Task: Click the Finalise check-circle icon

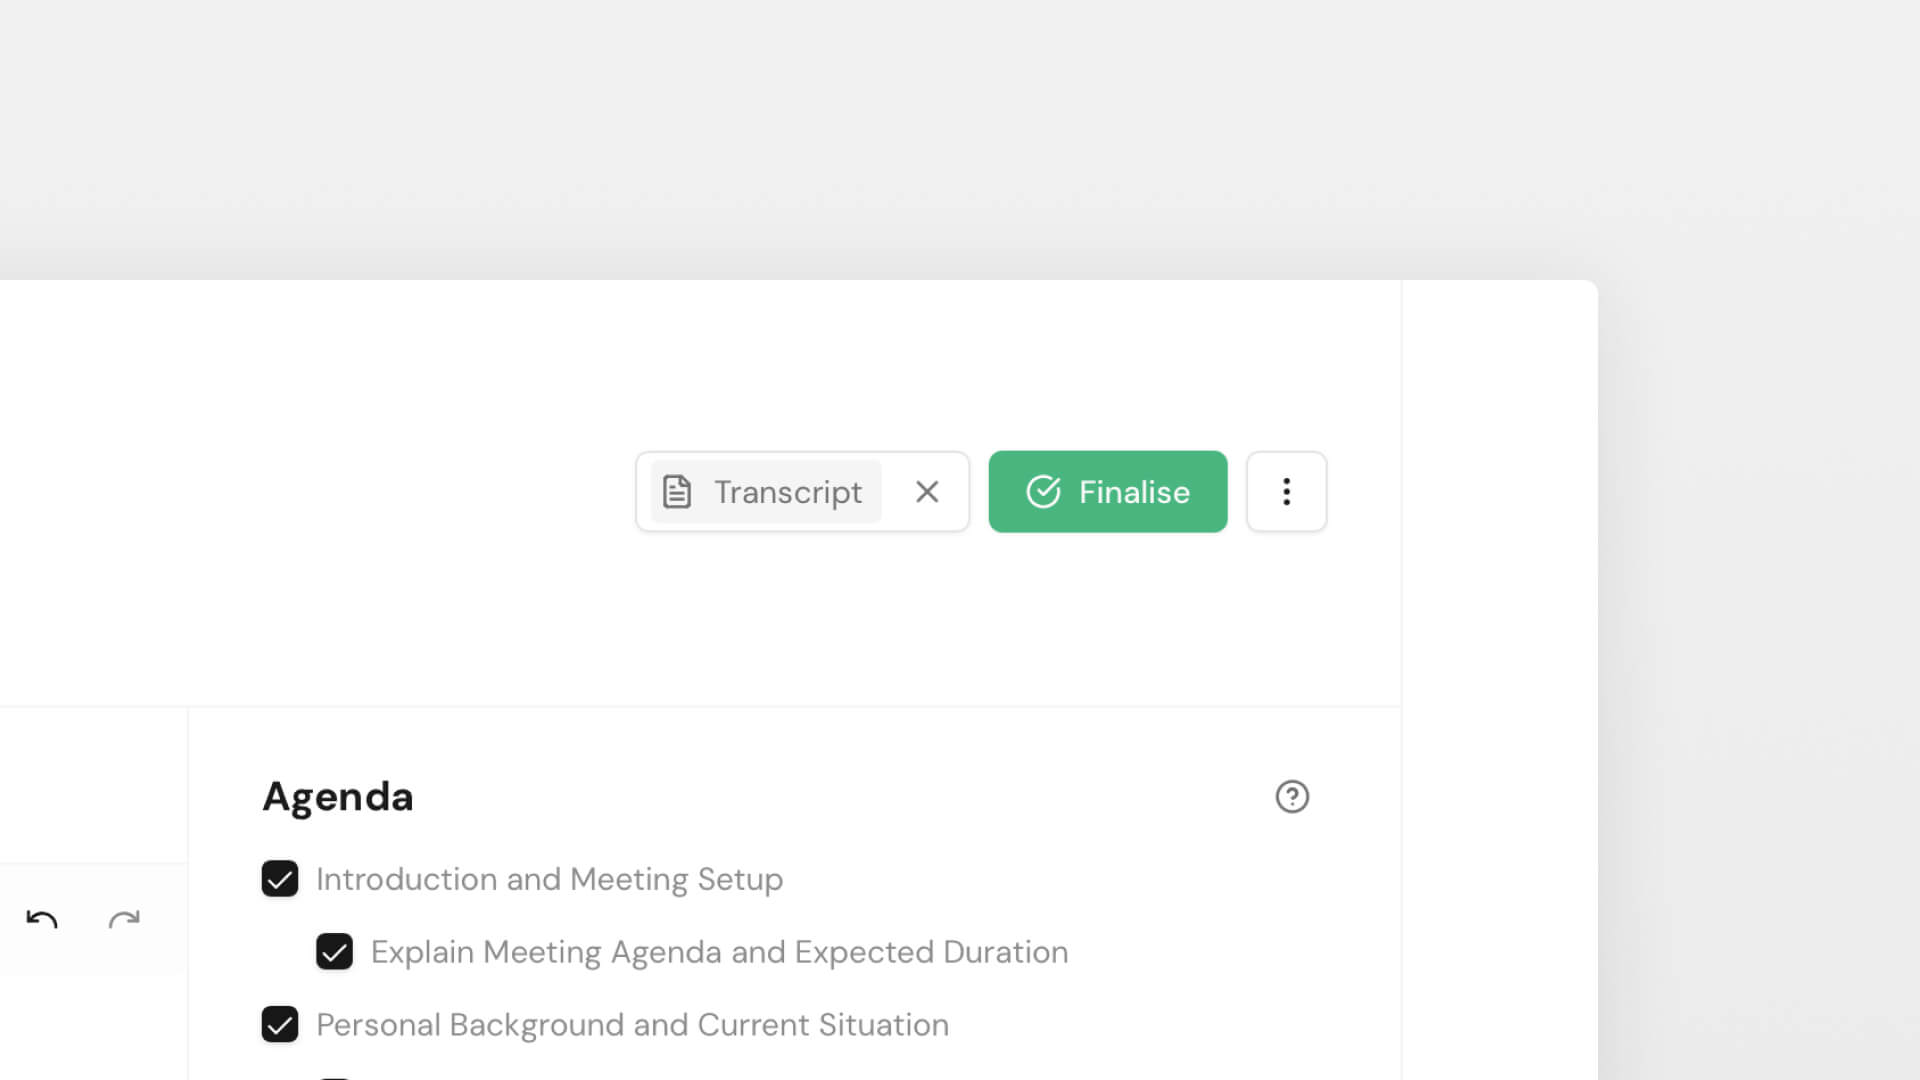Action: tap(1043, 492)
